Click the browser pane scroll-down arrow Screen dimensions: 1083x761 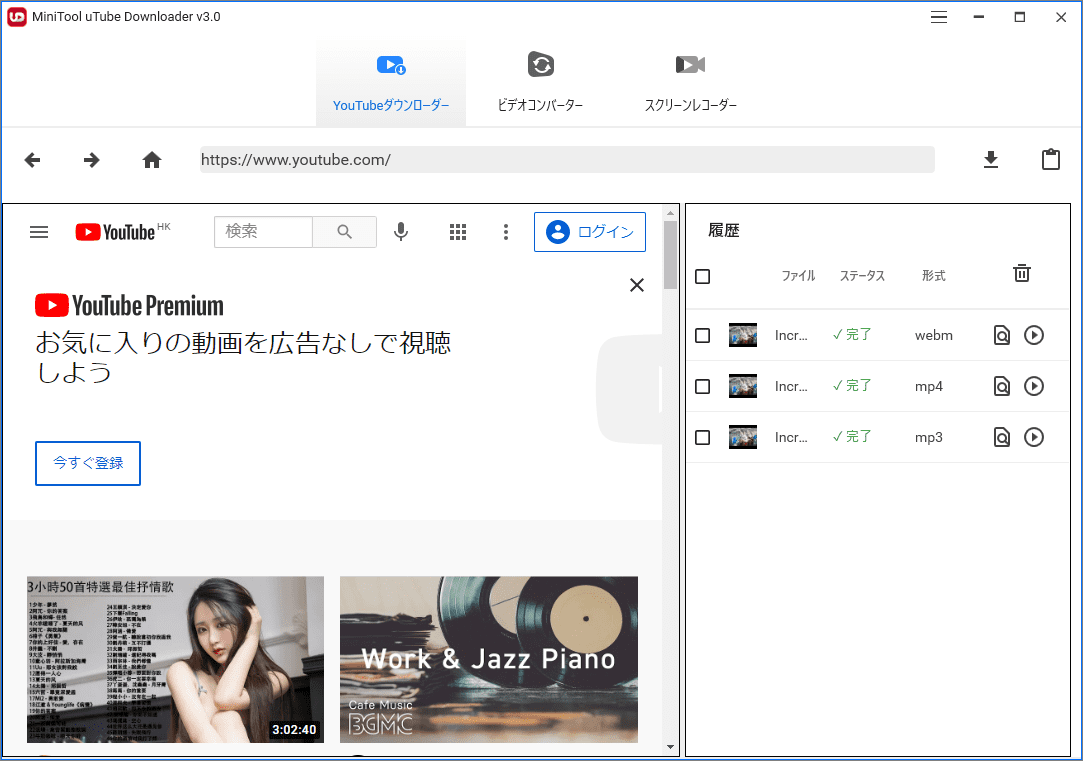(670, 747)
